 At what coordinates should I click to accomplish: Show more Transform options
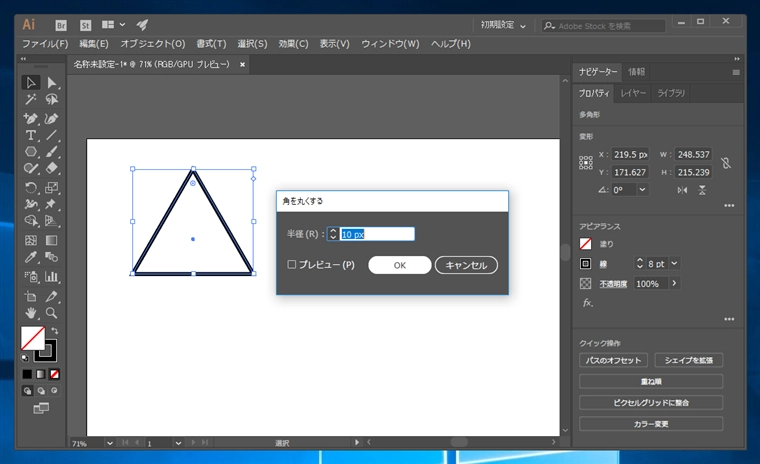729,206
